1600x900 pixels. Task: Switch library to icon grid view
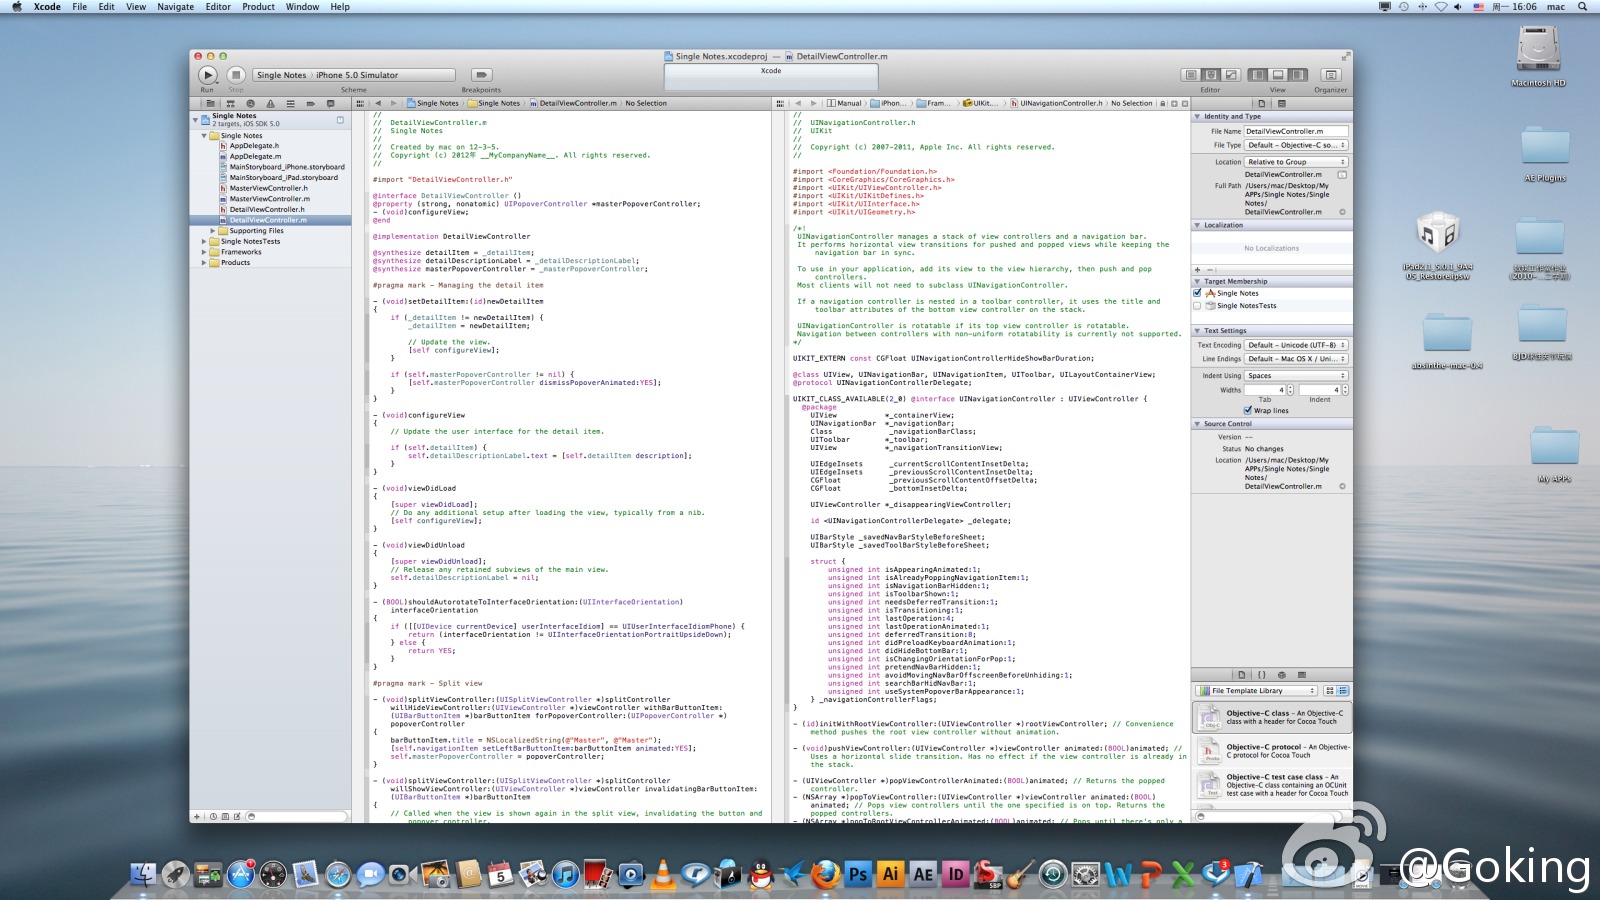(x=1330, y=690)
